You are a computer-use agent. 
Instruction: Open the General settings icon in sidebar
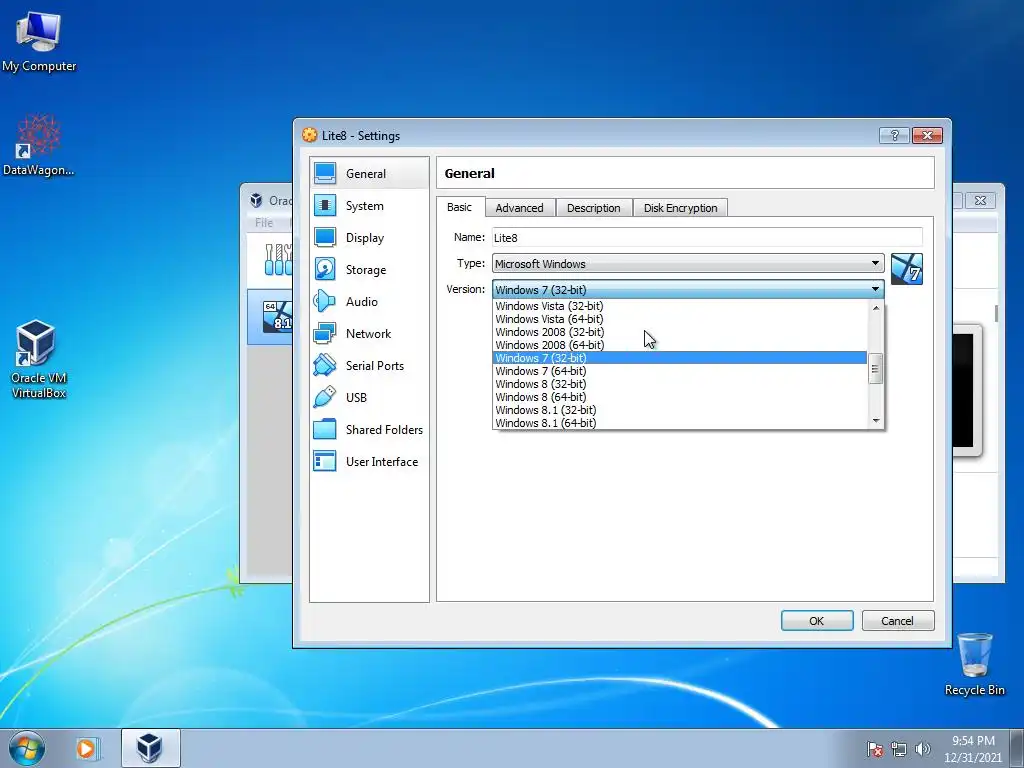[325, 173]
